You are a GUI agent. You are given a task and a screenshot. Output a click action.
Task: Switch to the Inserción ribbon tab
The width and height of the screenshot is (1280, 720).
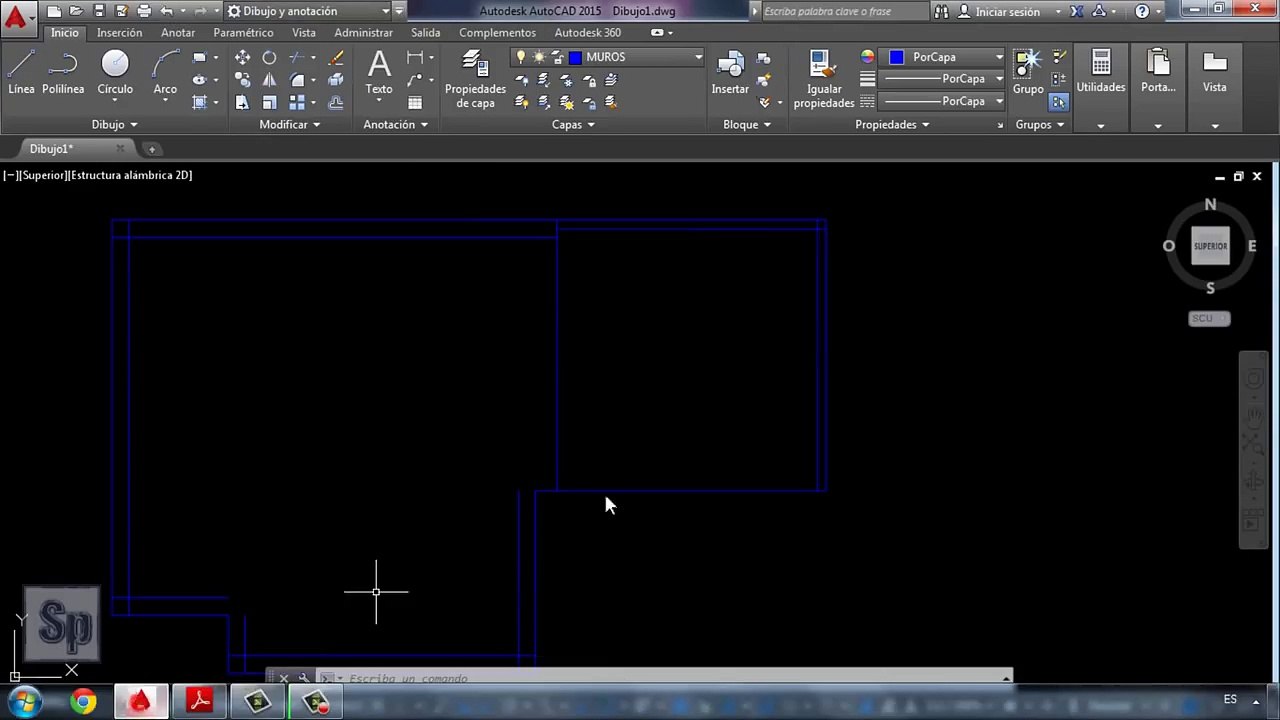point(119,33)
